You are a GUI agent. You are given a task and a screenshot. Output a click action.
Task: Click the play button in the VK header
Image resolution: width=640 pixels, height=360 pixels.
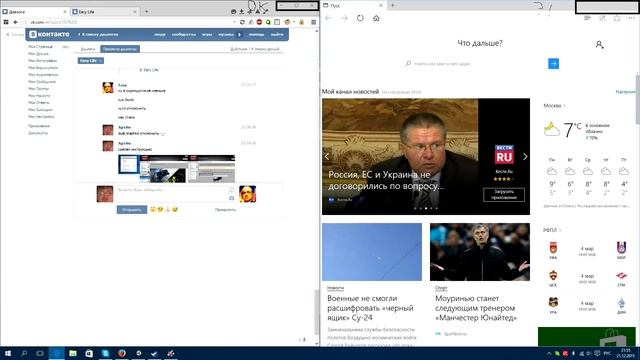(x=240, y=35)
